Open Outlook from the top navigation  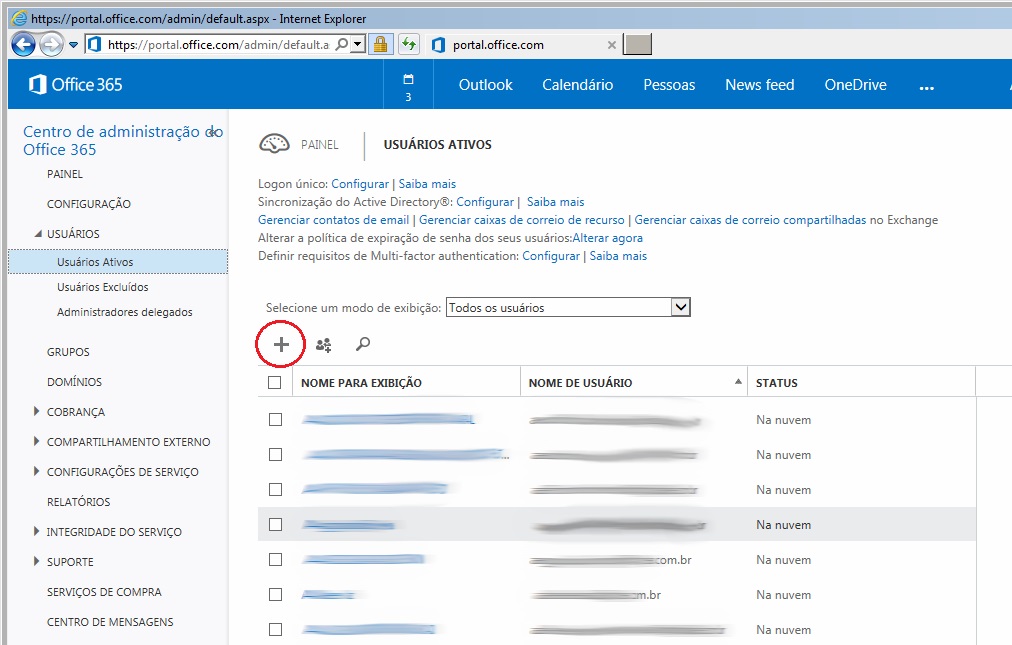[x=485, y=85]
